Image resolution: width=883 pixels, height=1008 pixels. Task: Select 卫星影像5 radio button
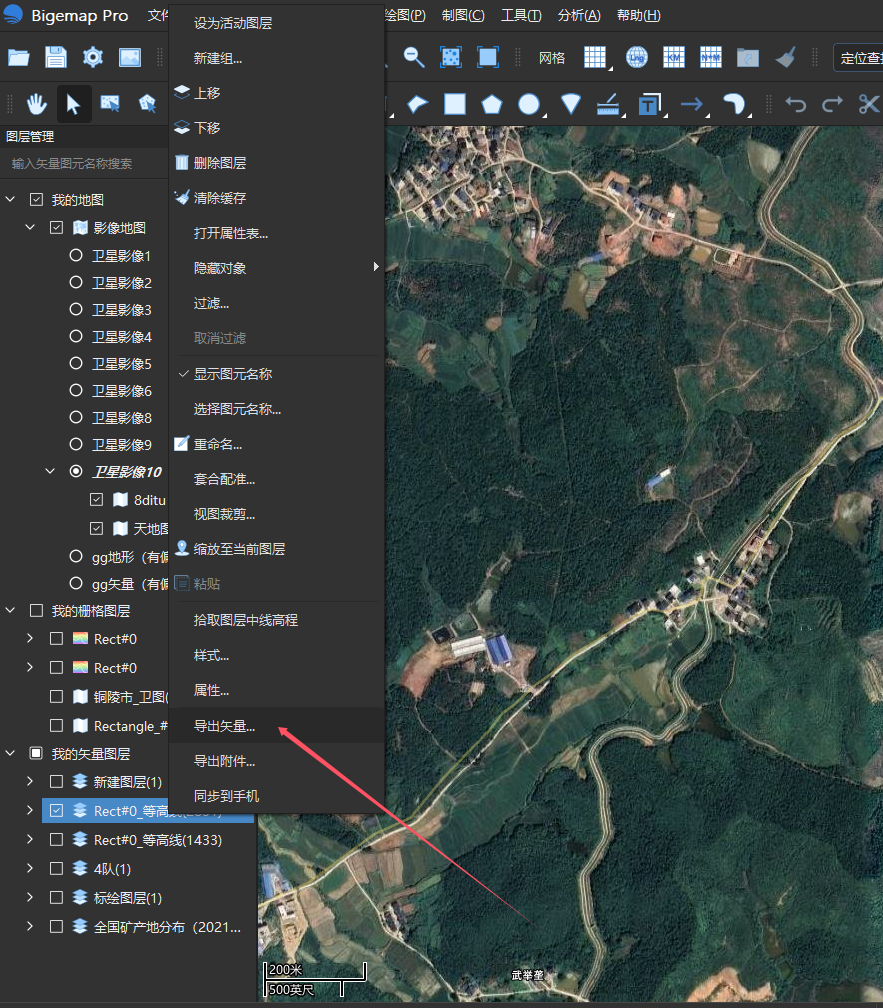pos(76,364)
